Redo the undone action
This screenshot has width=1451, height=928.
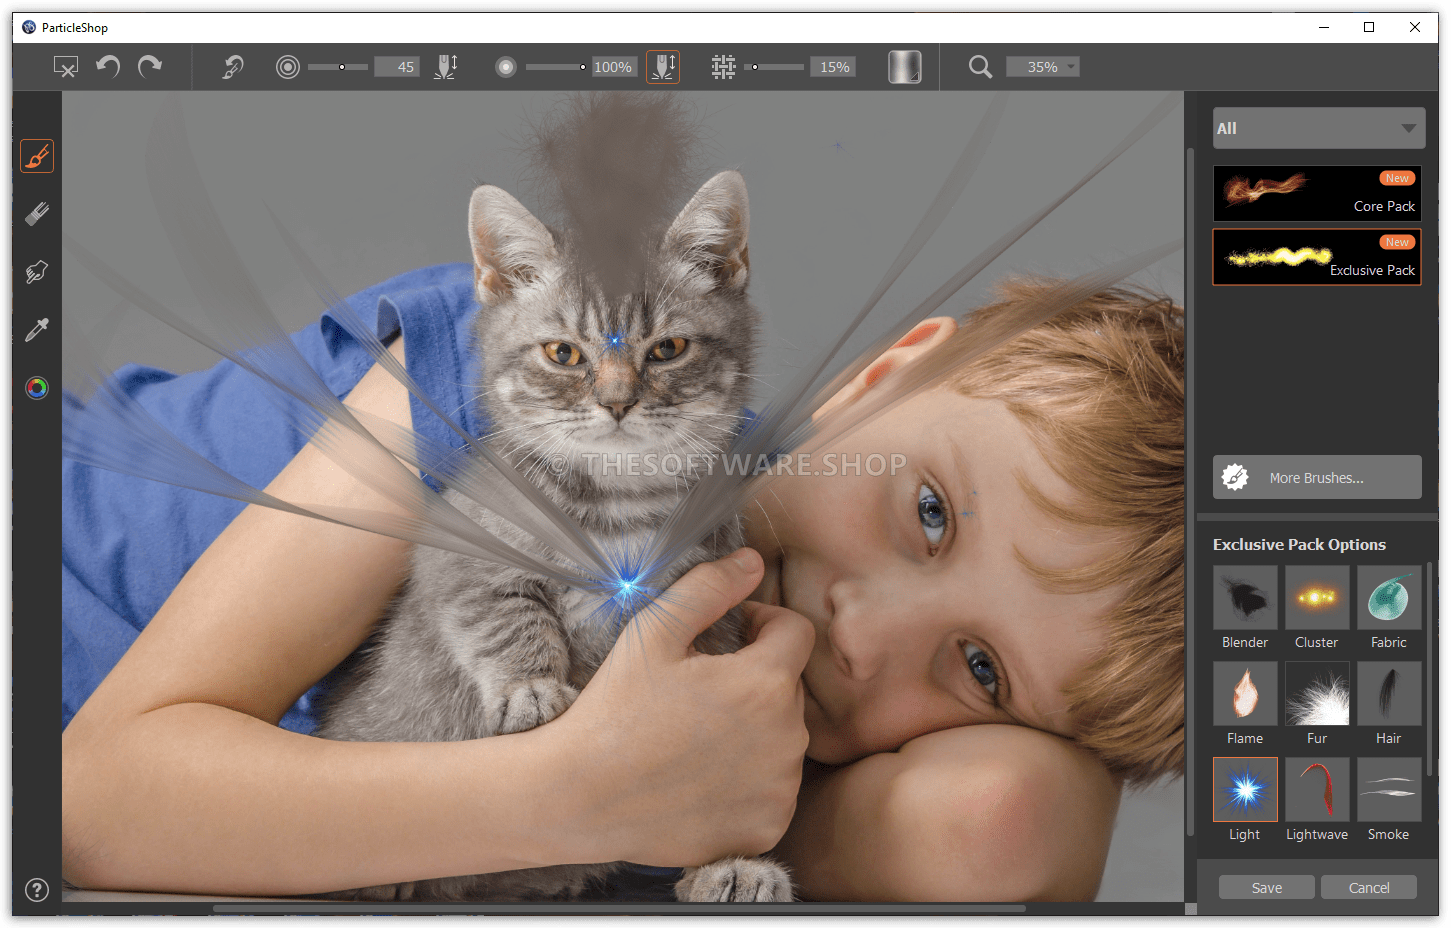click(149, 66)
